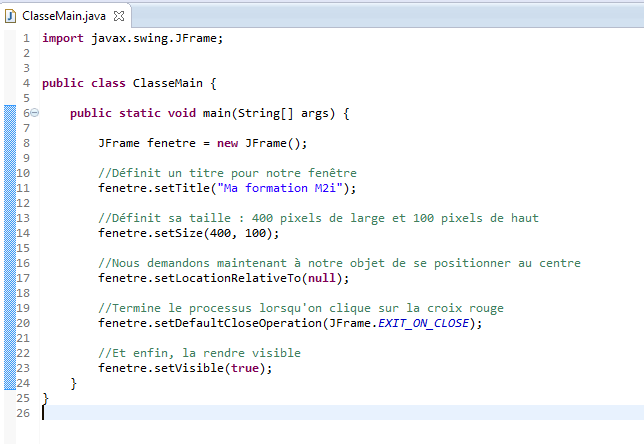Switch to the ClasseMain.java tab
Screen dimensions: 644x444
pos(62,14)
